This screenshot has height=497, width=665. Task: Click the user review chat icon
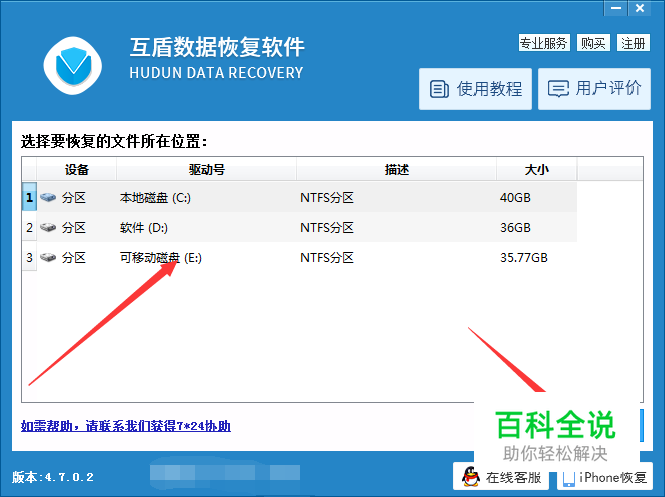559,89
